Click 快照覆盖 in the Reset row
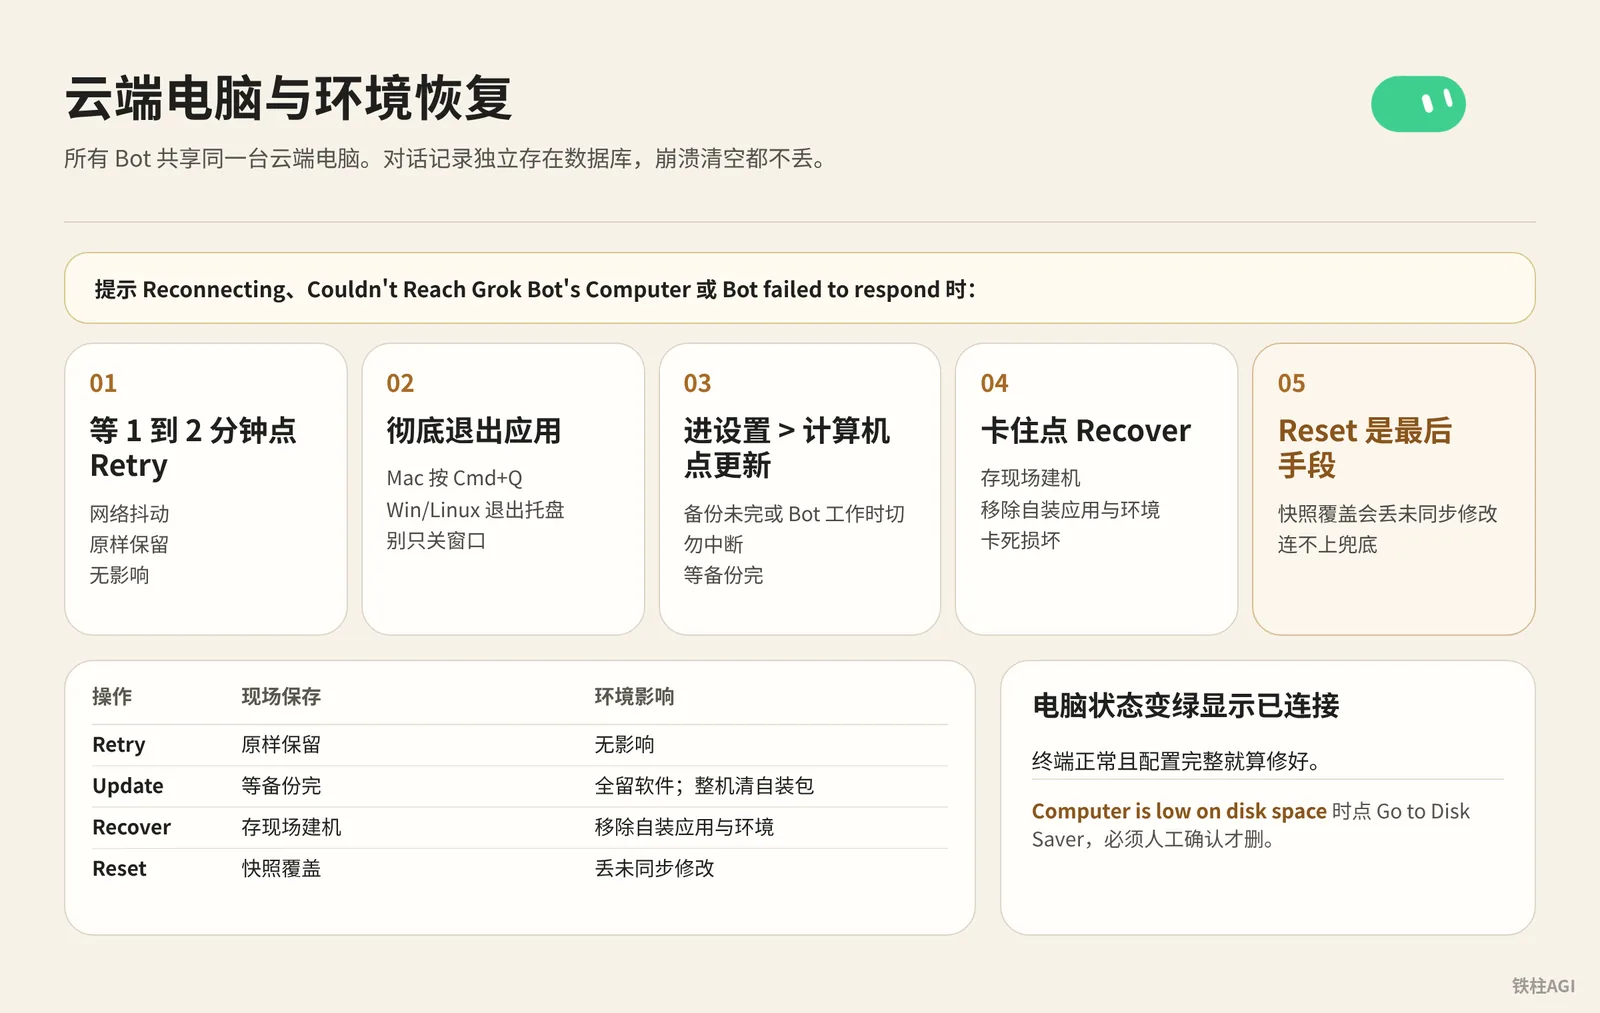Screen dimensions: 1600x1013 (x=281, y=869)
